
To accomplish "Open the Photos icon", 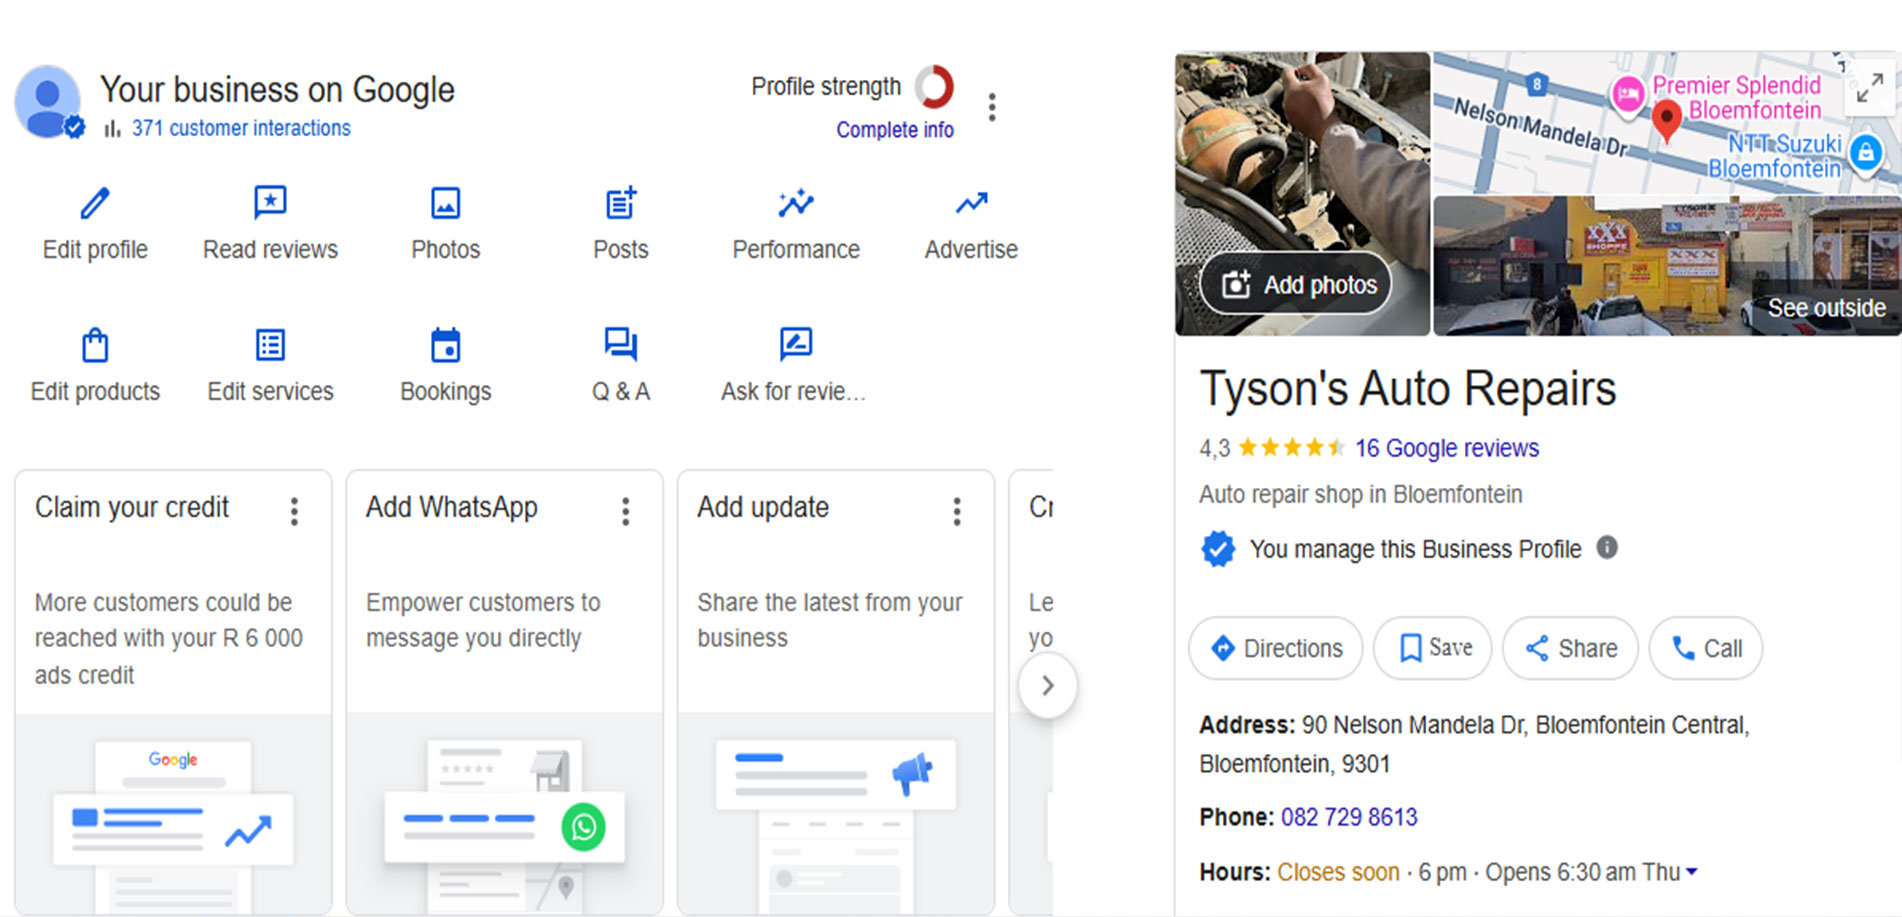I will click(x=445, y=204).
